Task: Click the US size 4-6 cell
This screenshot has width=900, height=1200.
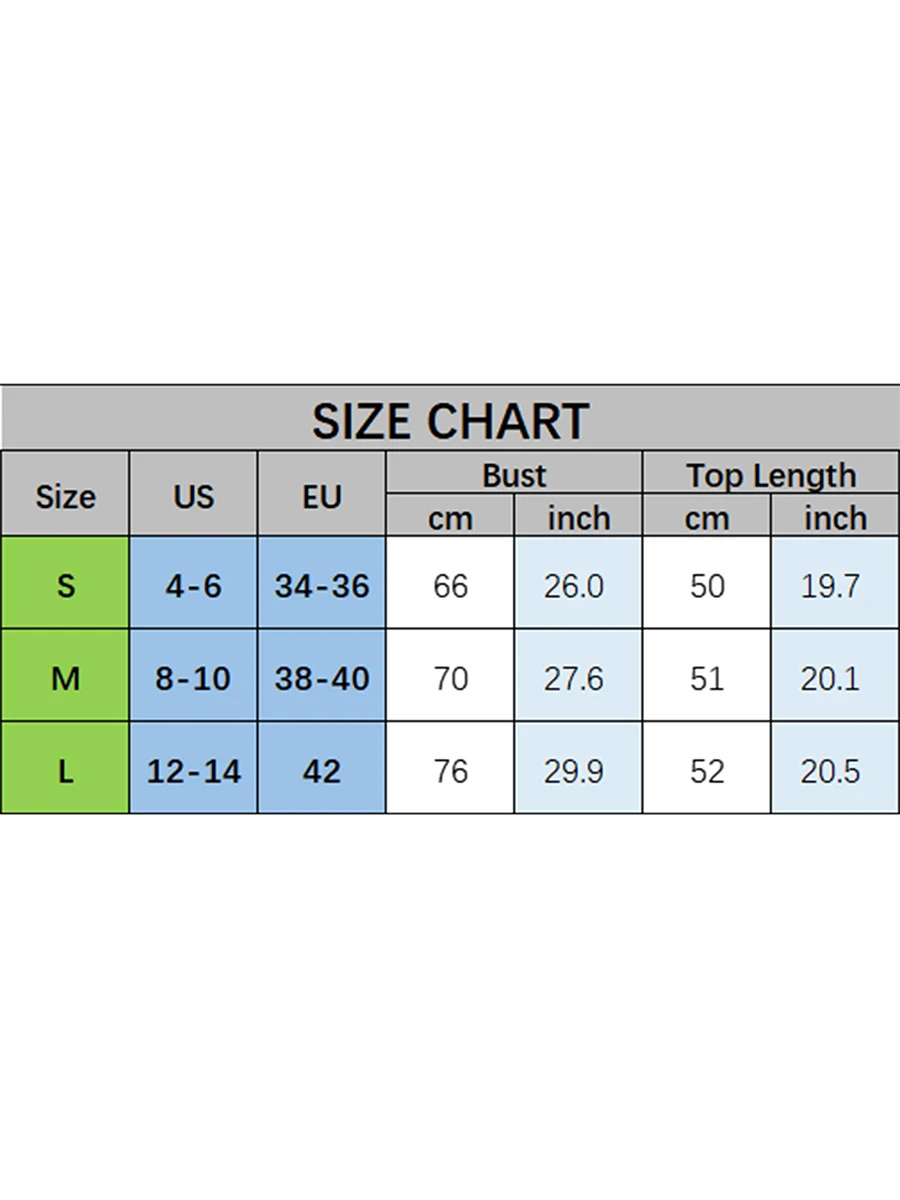Action: click(193, 584)
